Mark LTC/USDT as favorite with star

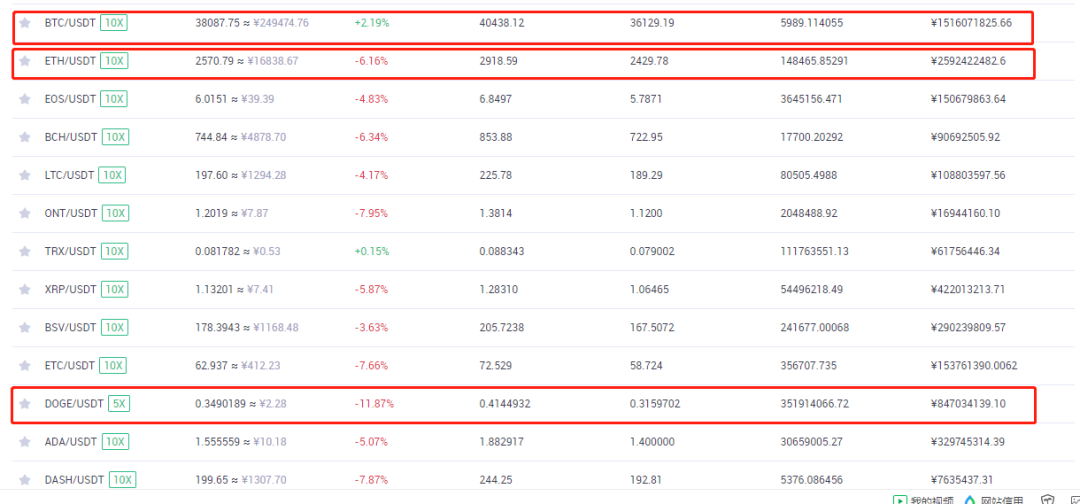coord(25,175)
